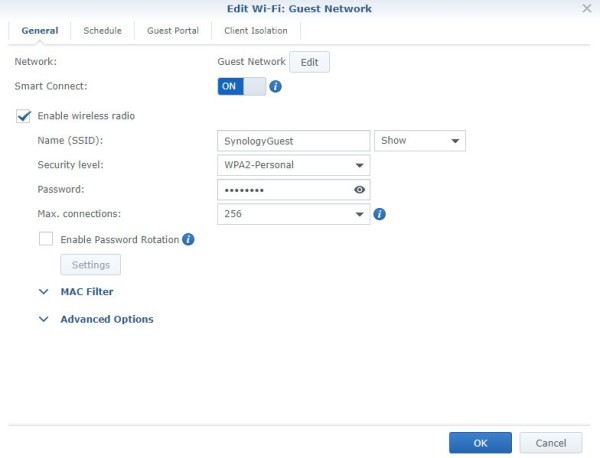
Task: Open the SSID Show visibility dropdown
Action: coord(420,141)
